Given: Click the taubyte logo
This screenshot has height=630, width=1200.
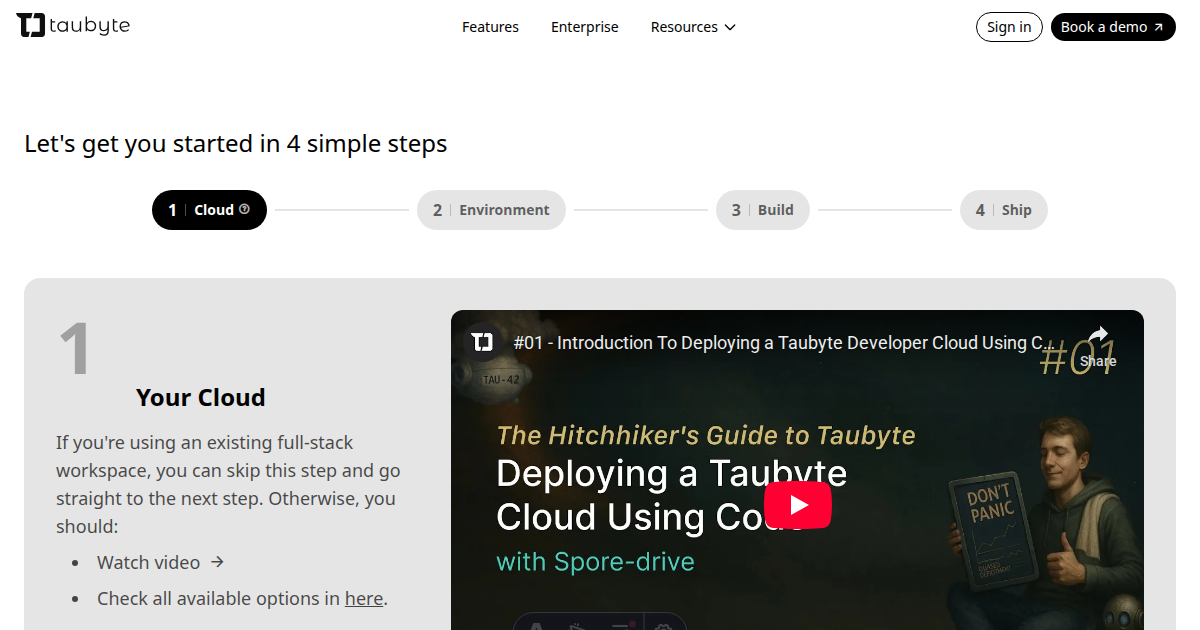Looking at the screenshot, I should (x=73, y=26).
